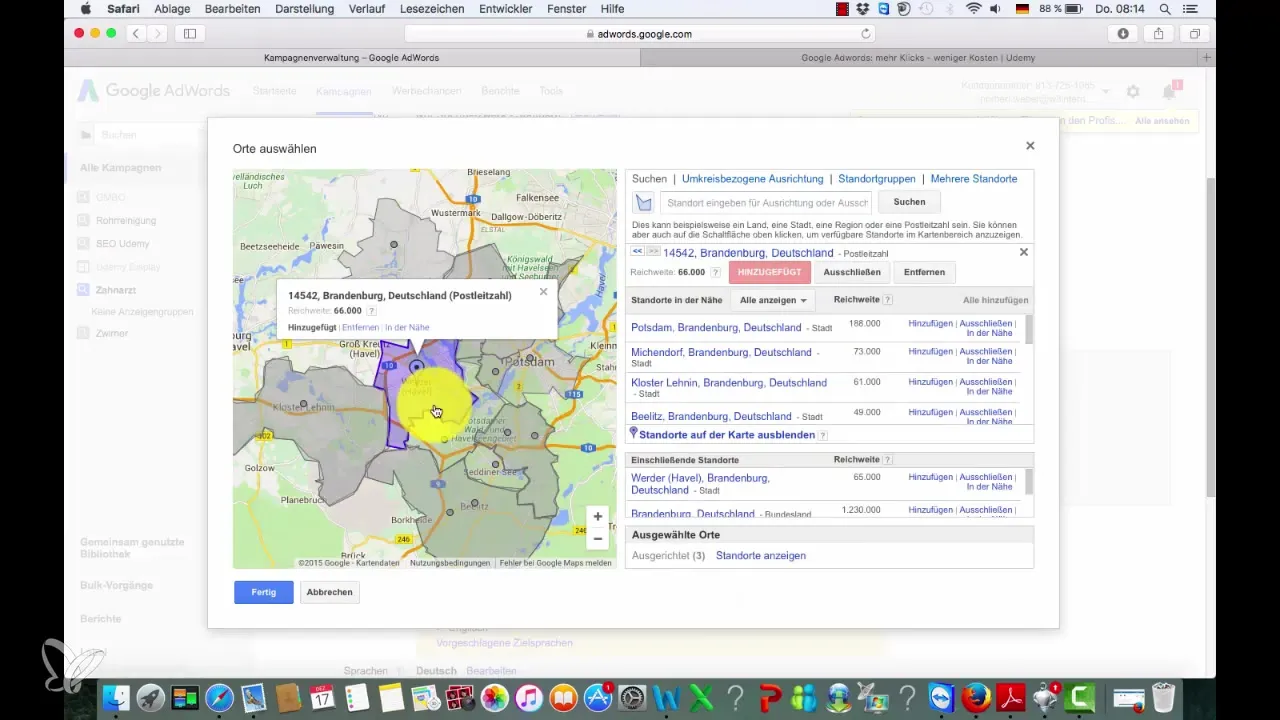Click Alle hinzufügen in nearby locations header
This screenshot has height=720, width=1280.
[995, 300]
